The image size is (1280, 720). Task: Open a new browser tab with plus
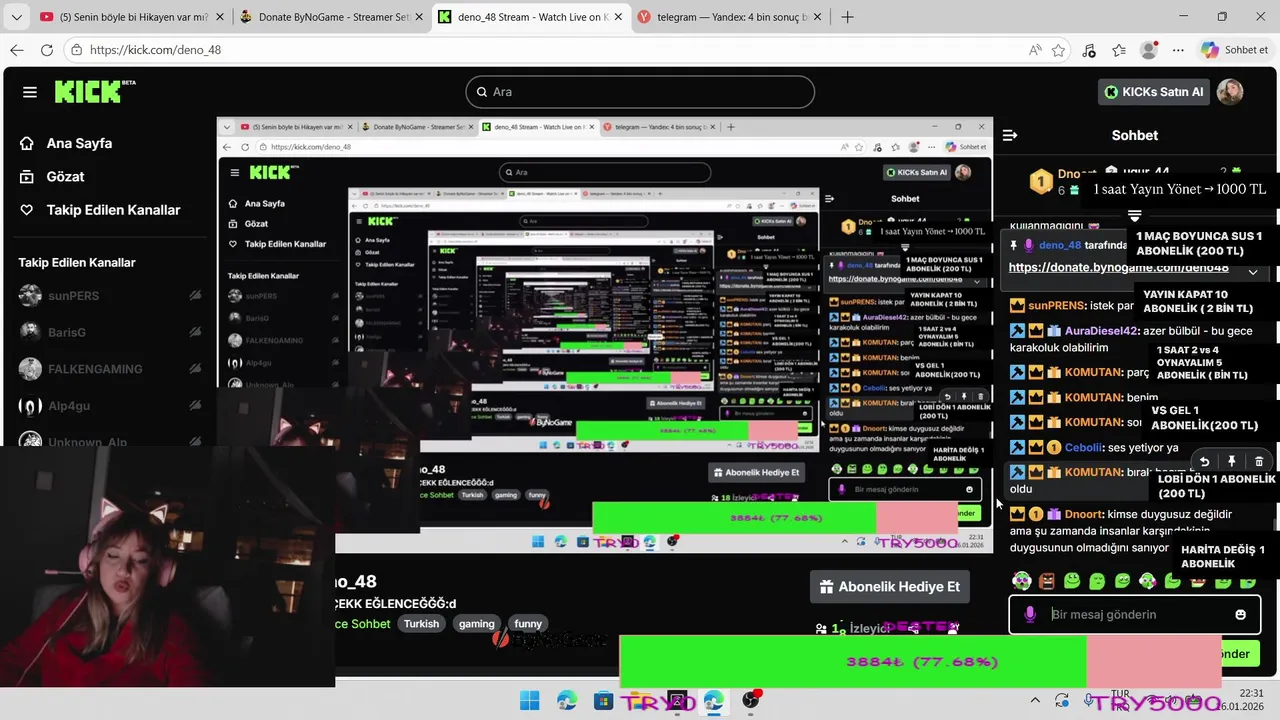click(848, 17)
